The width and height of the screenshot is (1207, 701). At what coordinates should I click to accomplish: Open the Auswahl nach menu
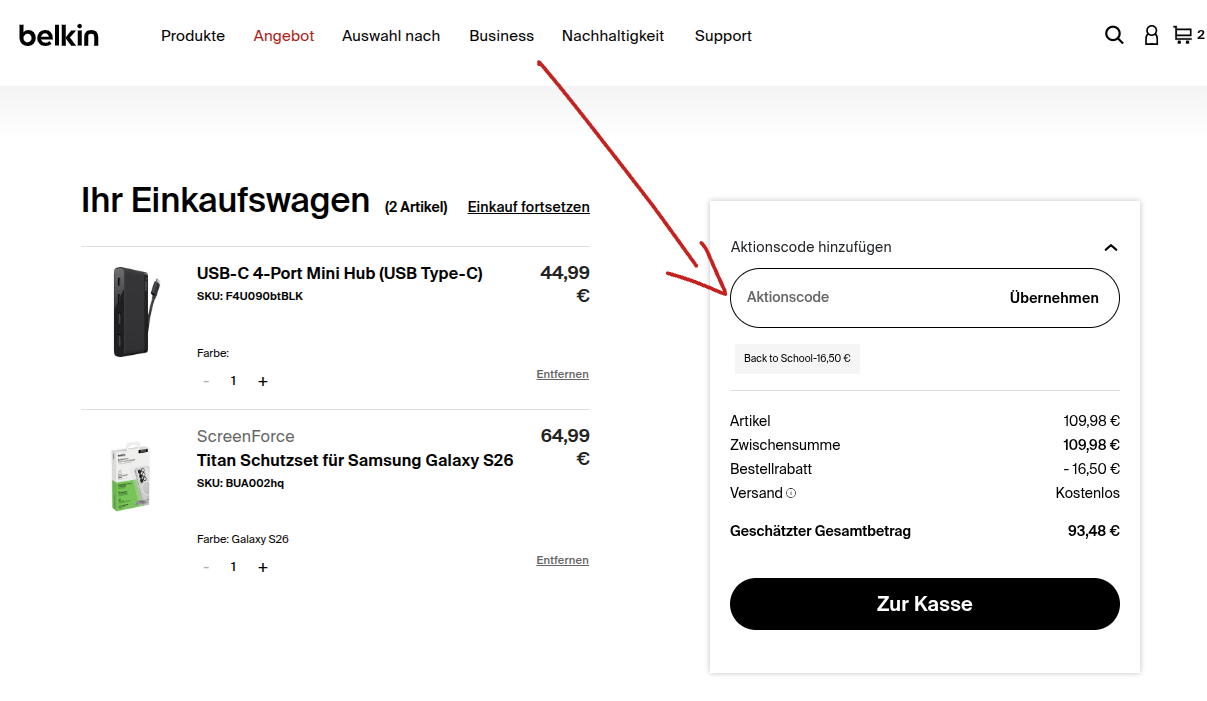pyautogui.click(x=391, y=35)
